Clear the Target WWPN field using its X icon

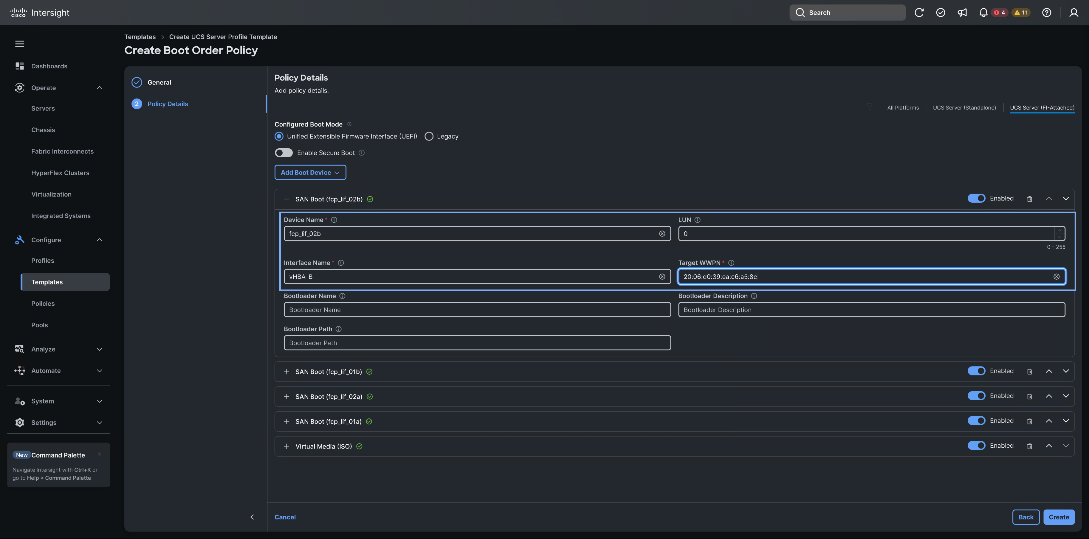click(1056, 276)
